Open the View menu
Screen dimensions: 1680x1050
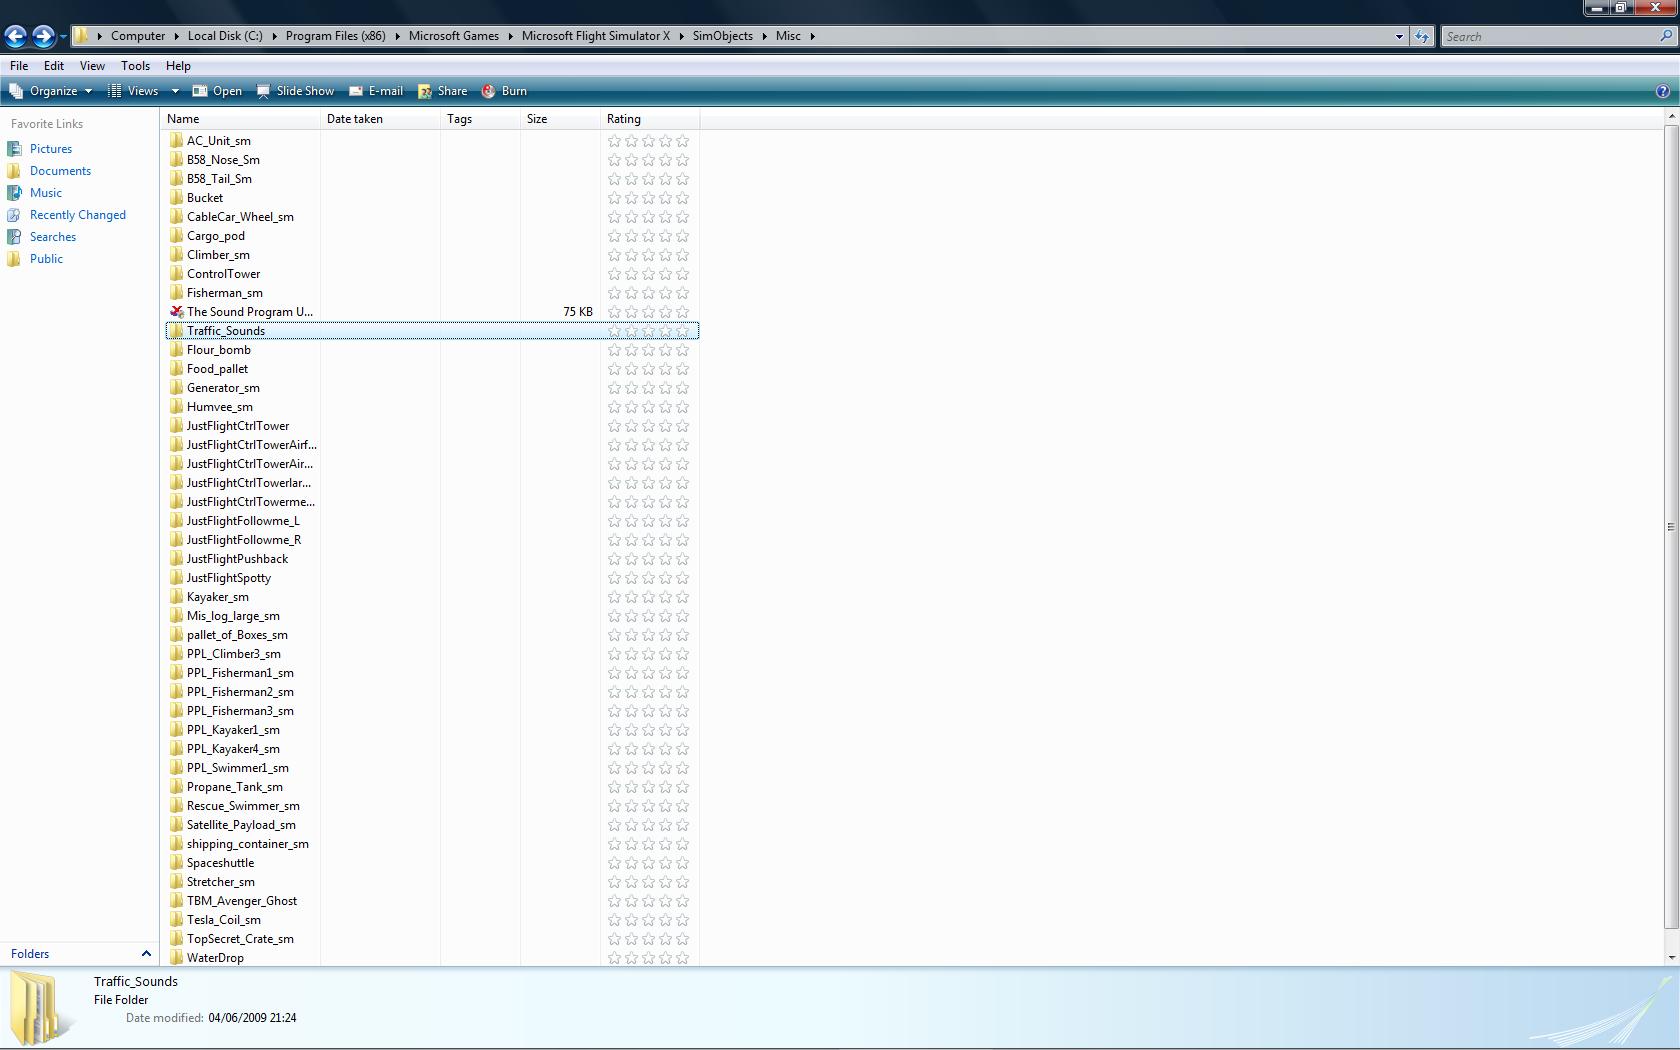tap(92, 66)
